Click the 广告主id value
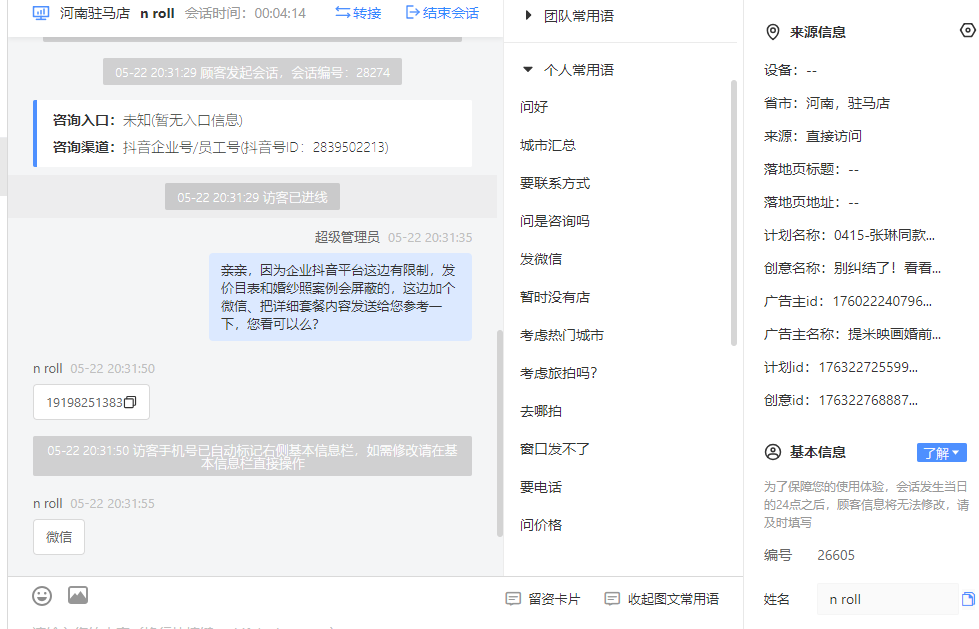 pos(882,302)
